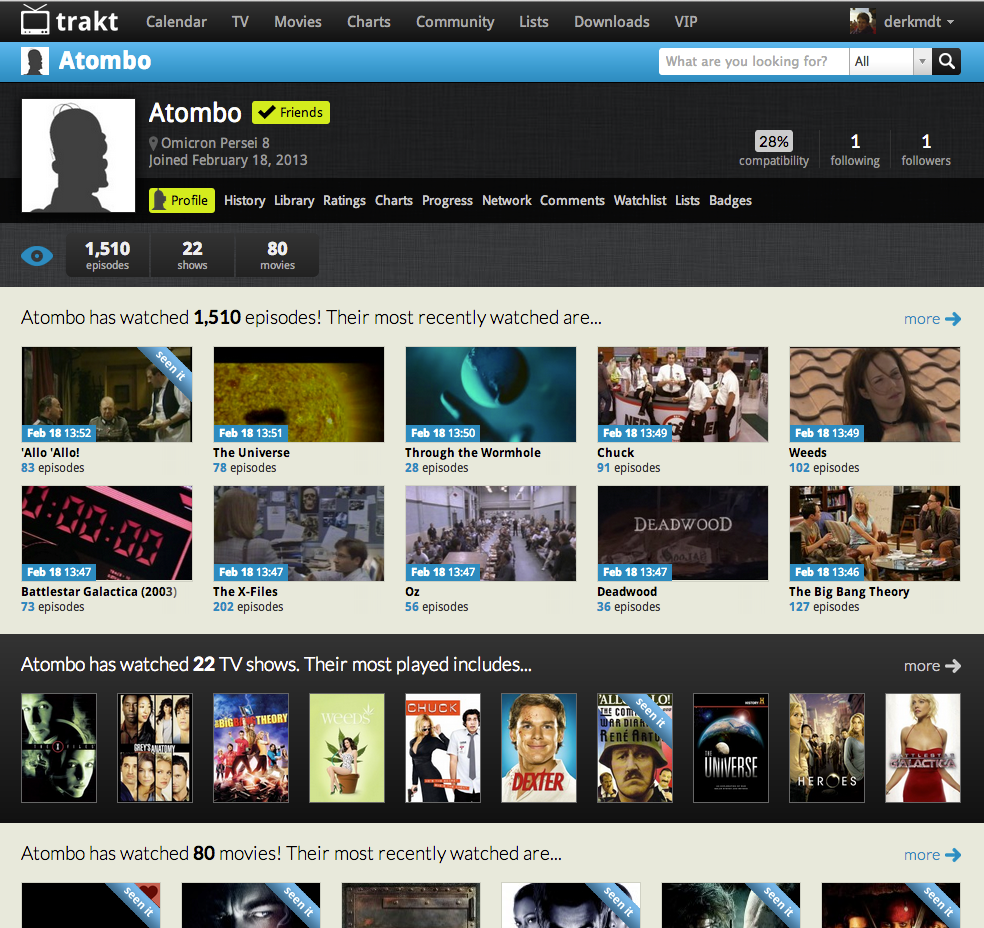The height and width of the screenshot is (928, 984).
Task: Click the arrow icon next to episodes more
Action: [953, 319]
